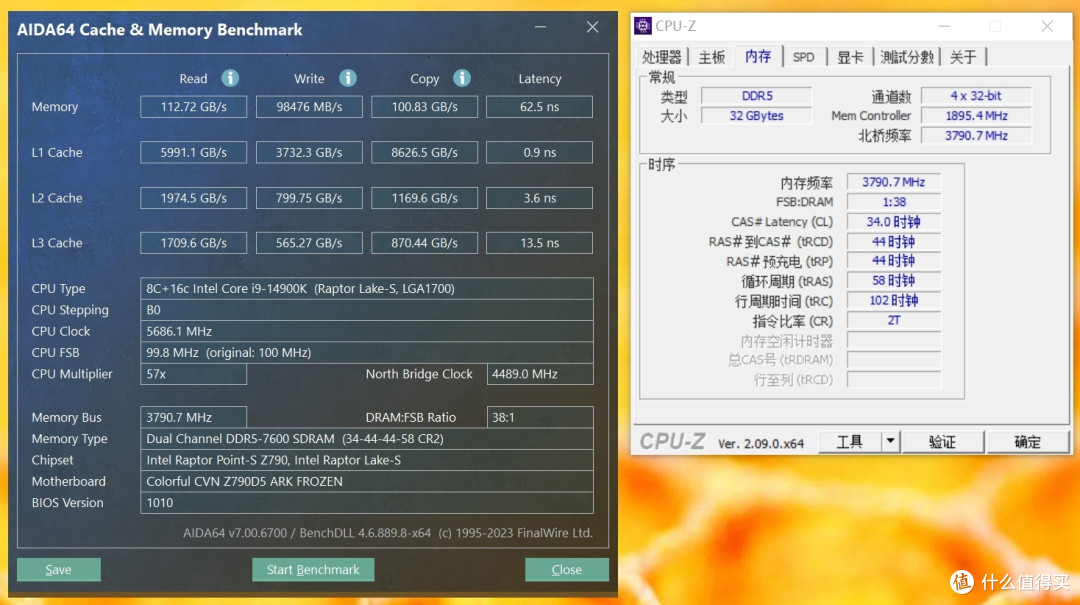
Task: Click the 工具 button in CPU-Z
Action: (x=849, y=441)
